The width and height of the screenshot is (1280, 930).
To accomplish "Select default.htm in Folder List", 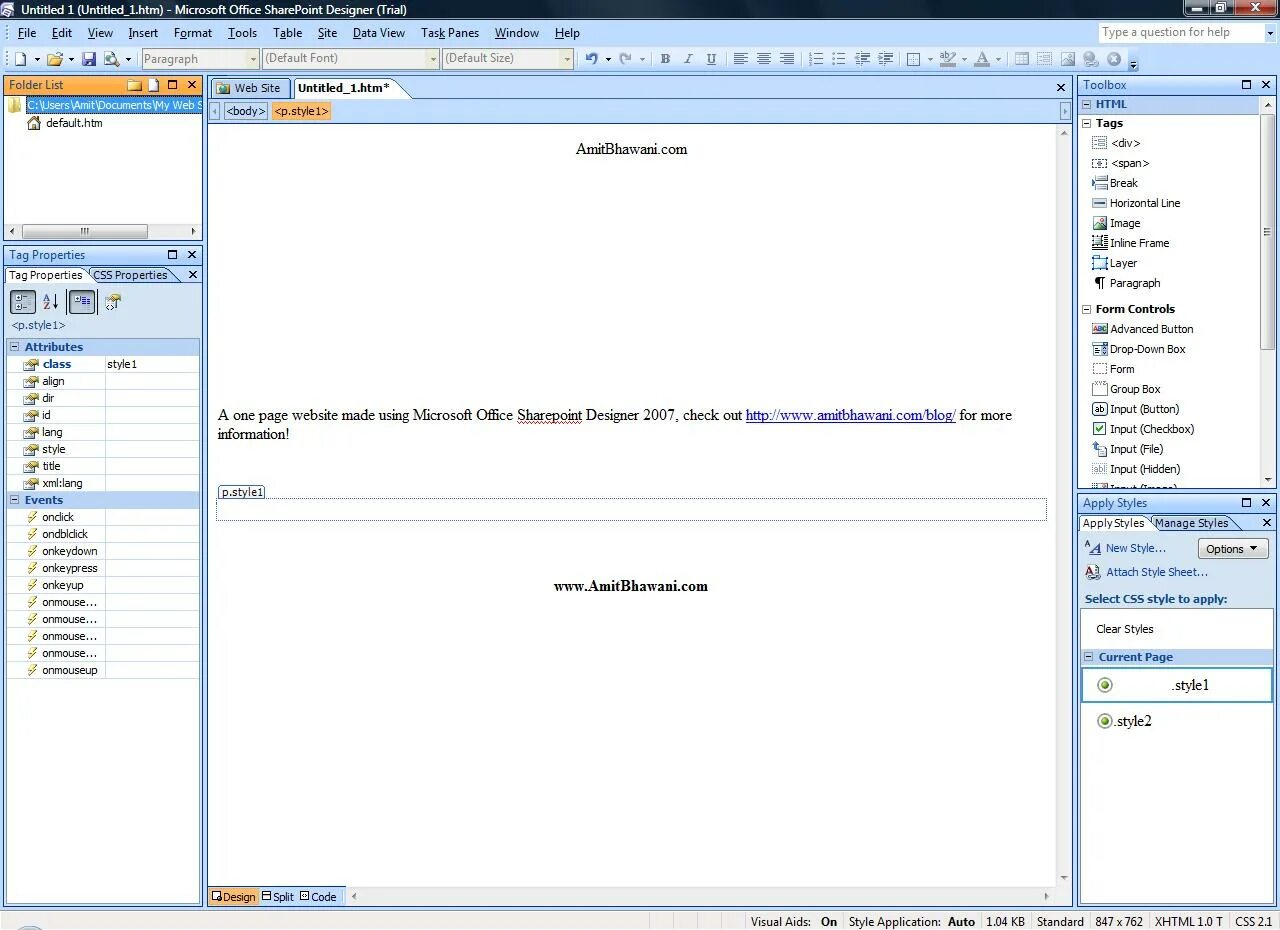I will 74,123.
